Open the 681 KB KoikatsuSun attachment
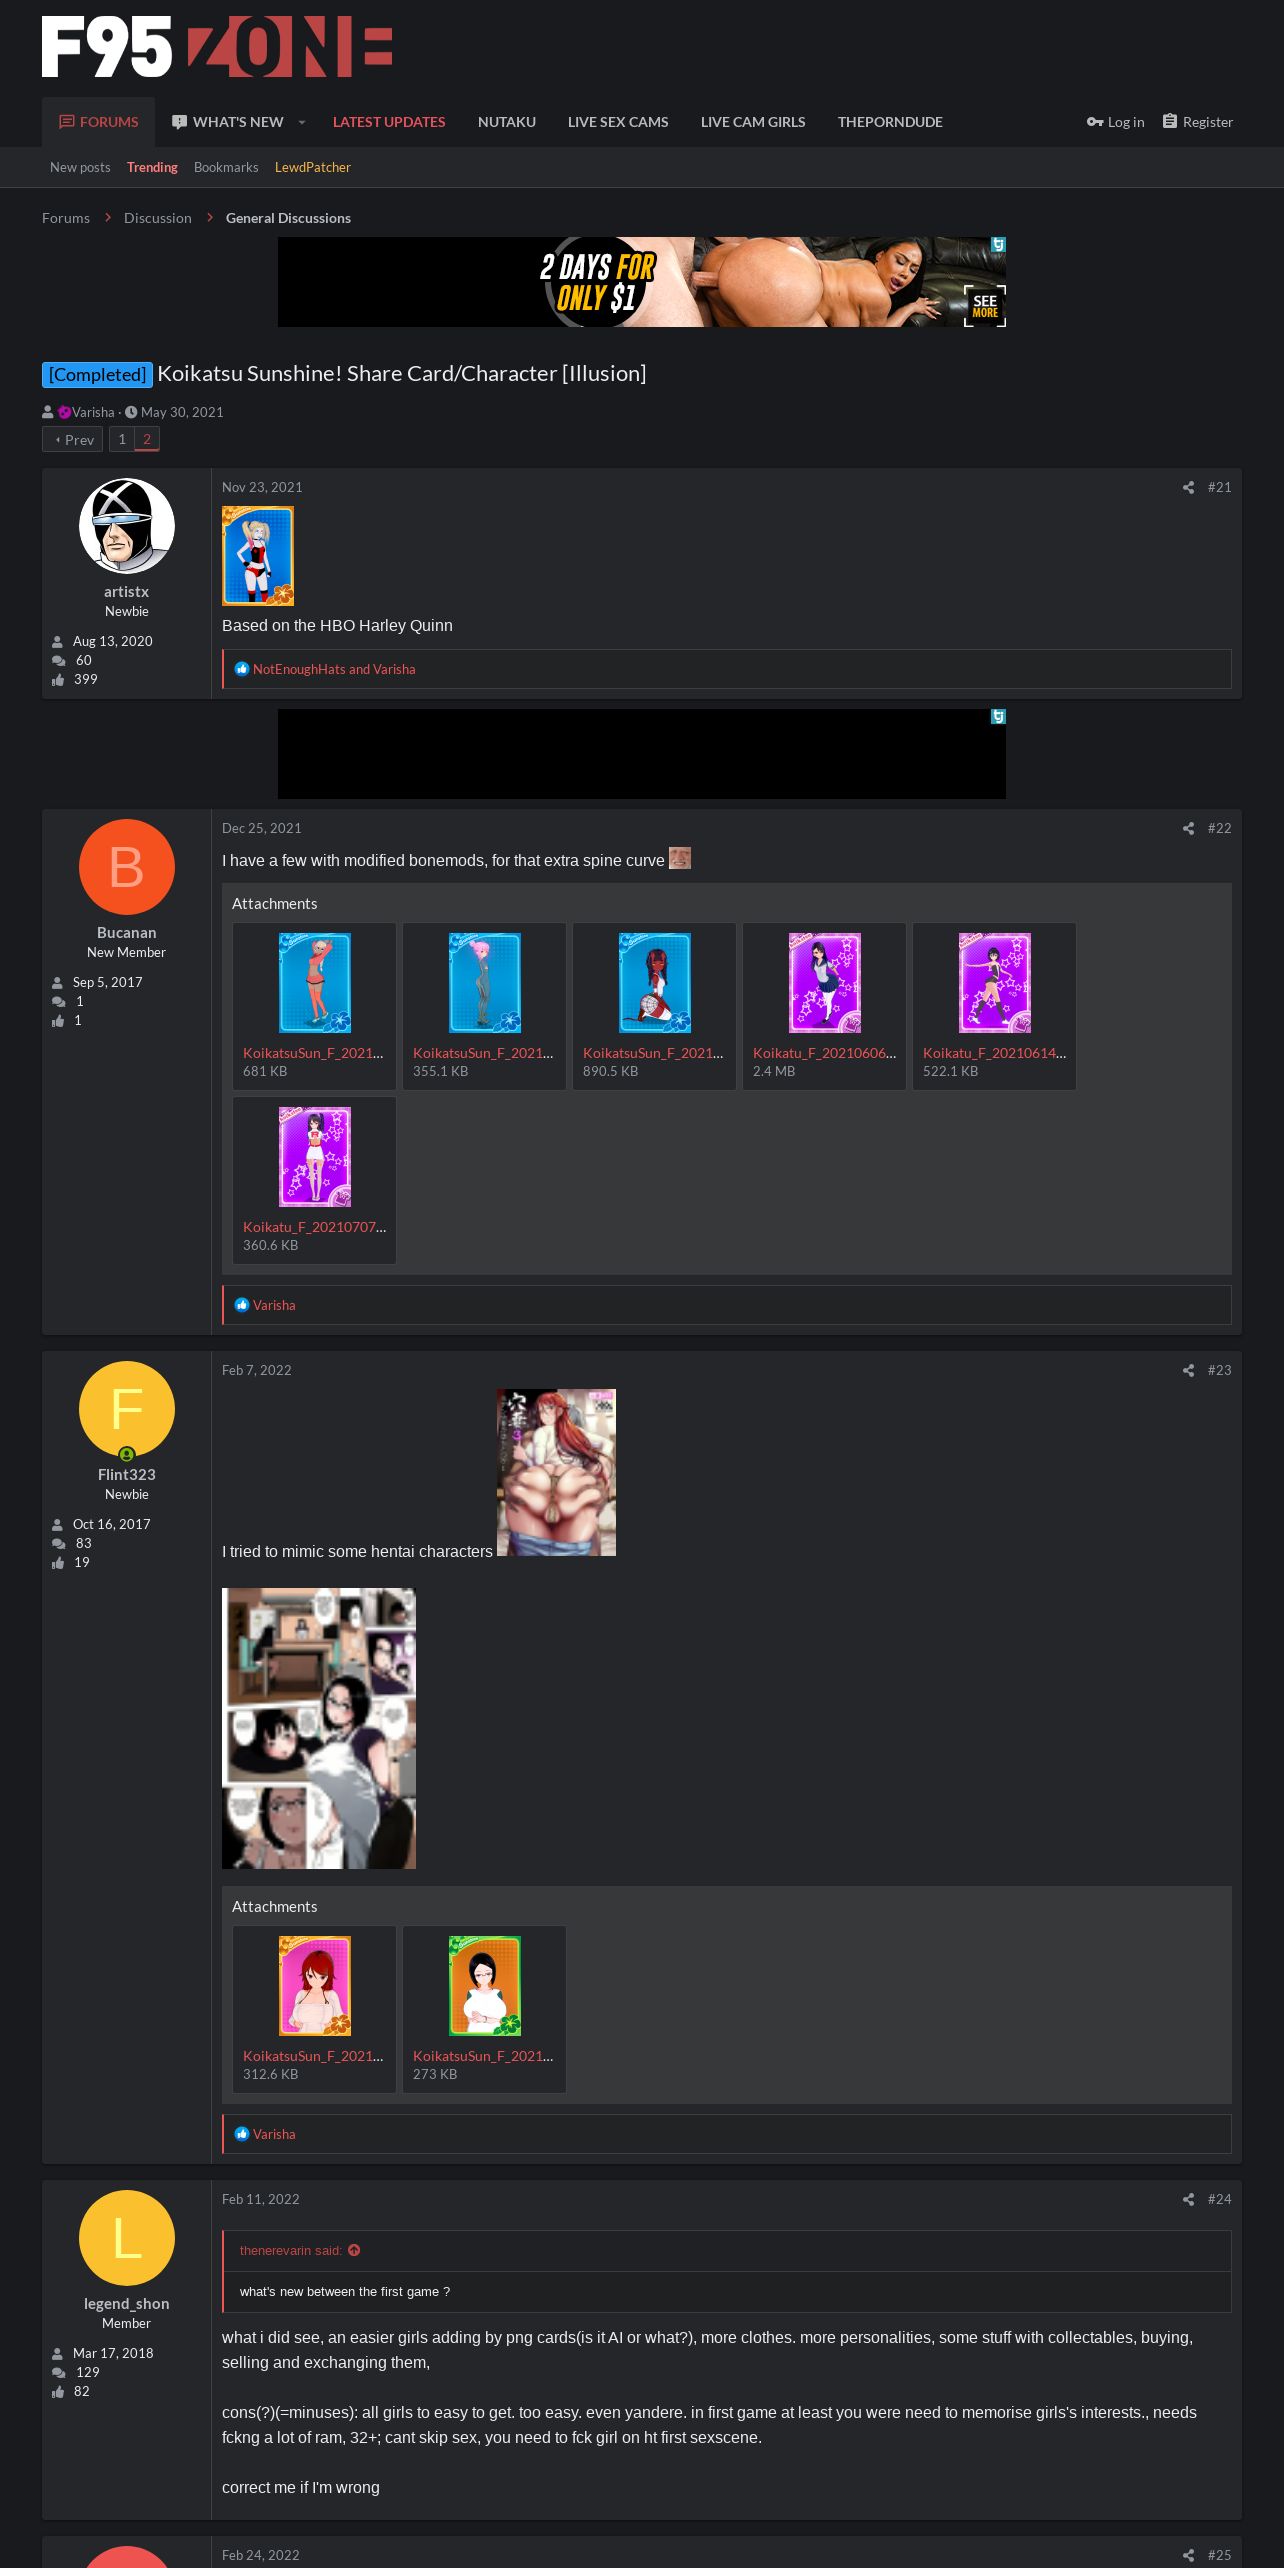 coord(314,1006)
